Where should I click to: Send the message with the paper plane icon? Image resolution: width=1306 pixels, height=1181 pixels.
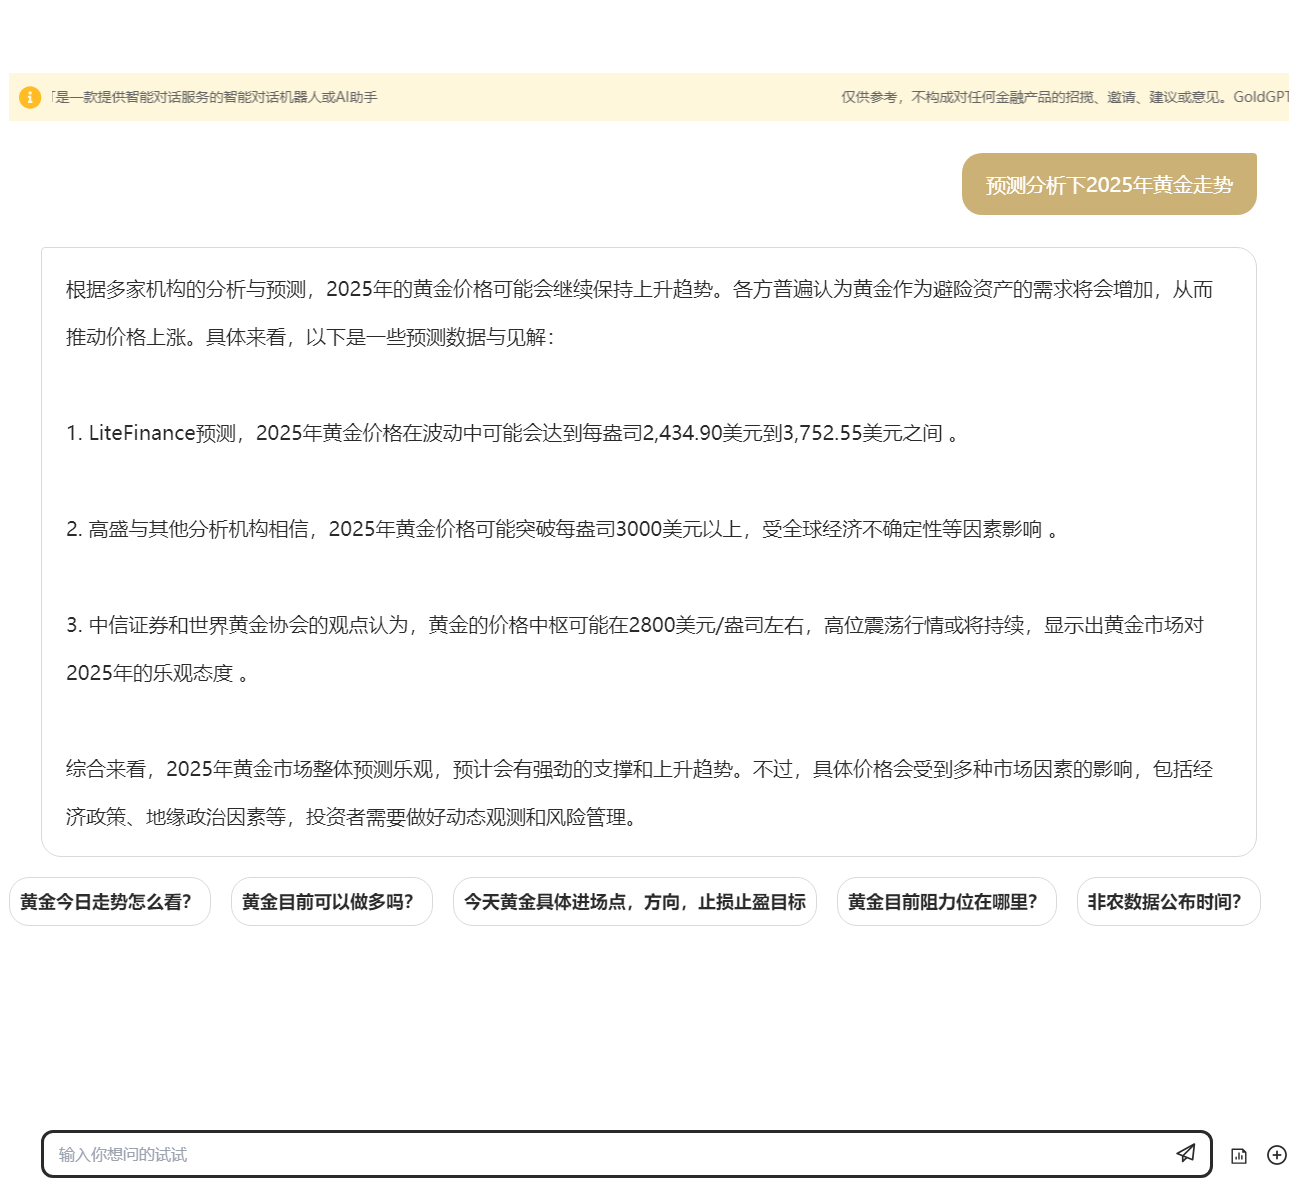point(1185,1153)
